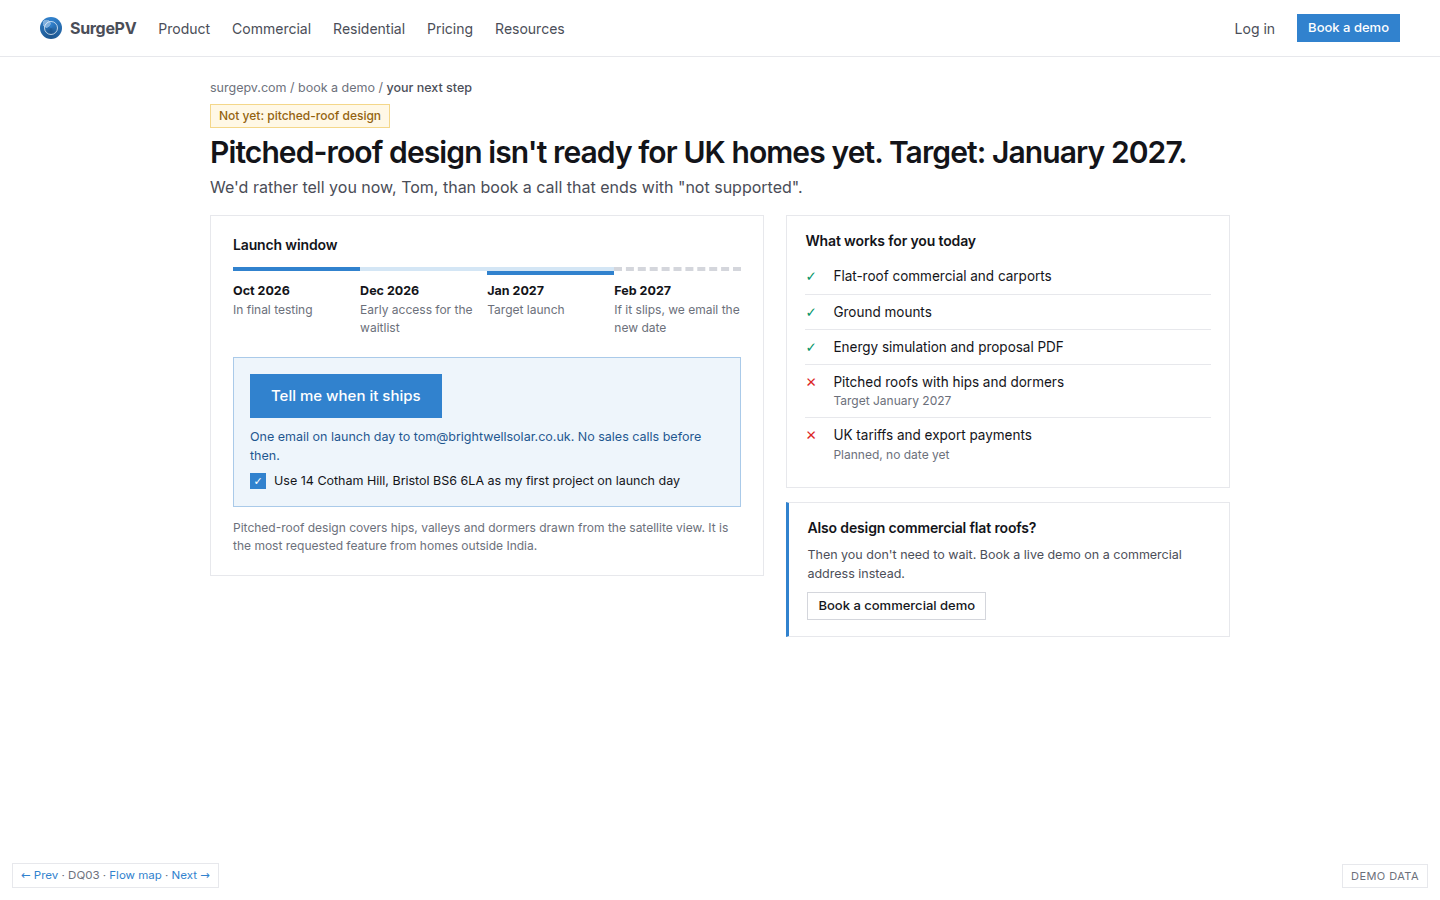Go to the Pricing page
This screenshot has width=1440, height=900.
[450, 29]
